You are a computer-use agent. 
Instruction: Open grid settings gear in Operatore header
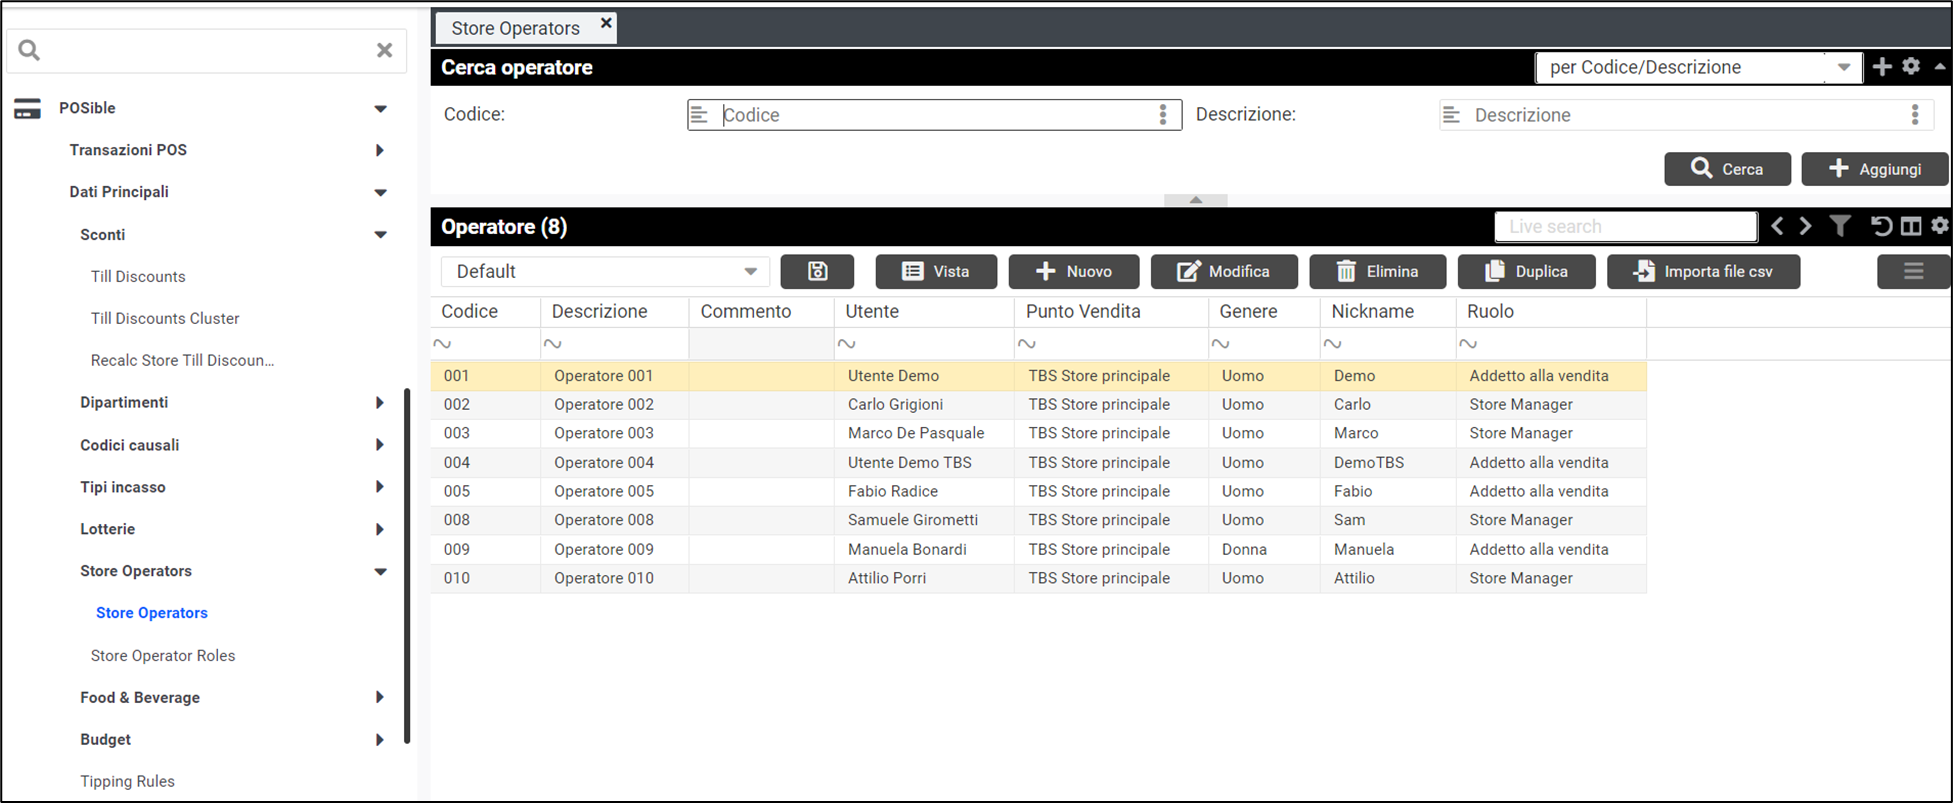tap(1940, 226)
